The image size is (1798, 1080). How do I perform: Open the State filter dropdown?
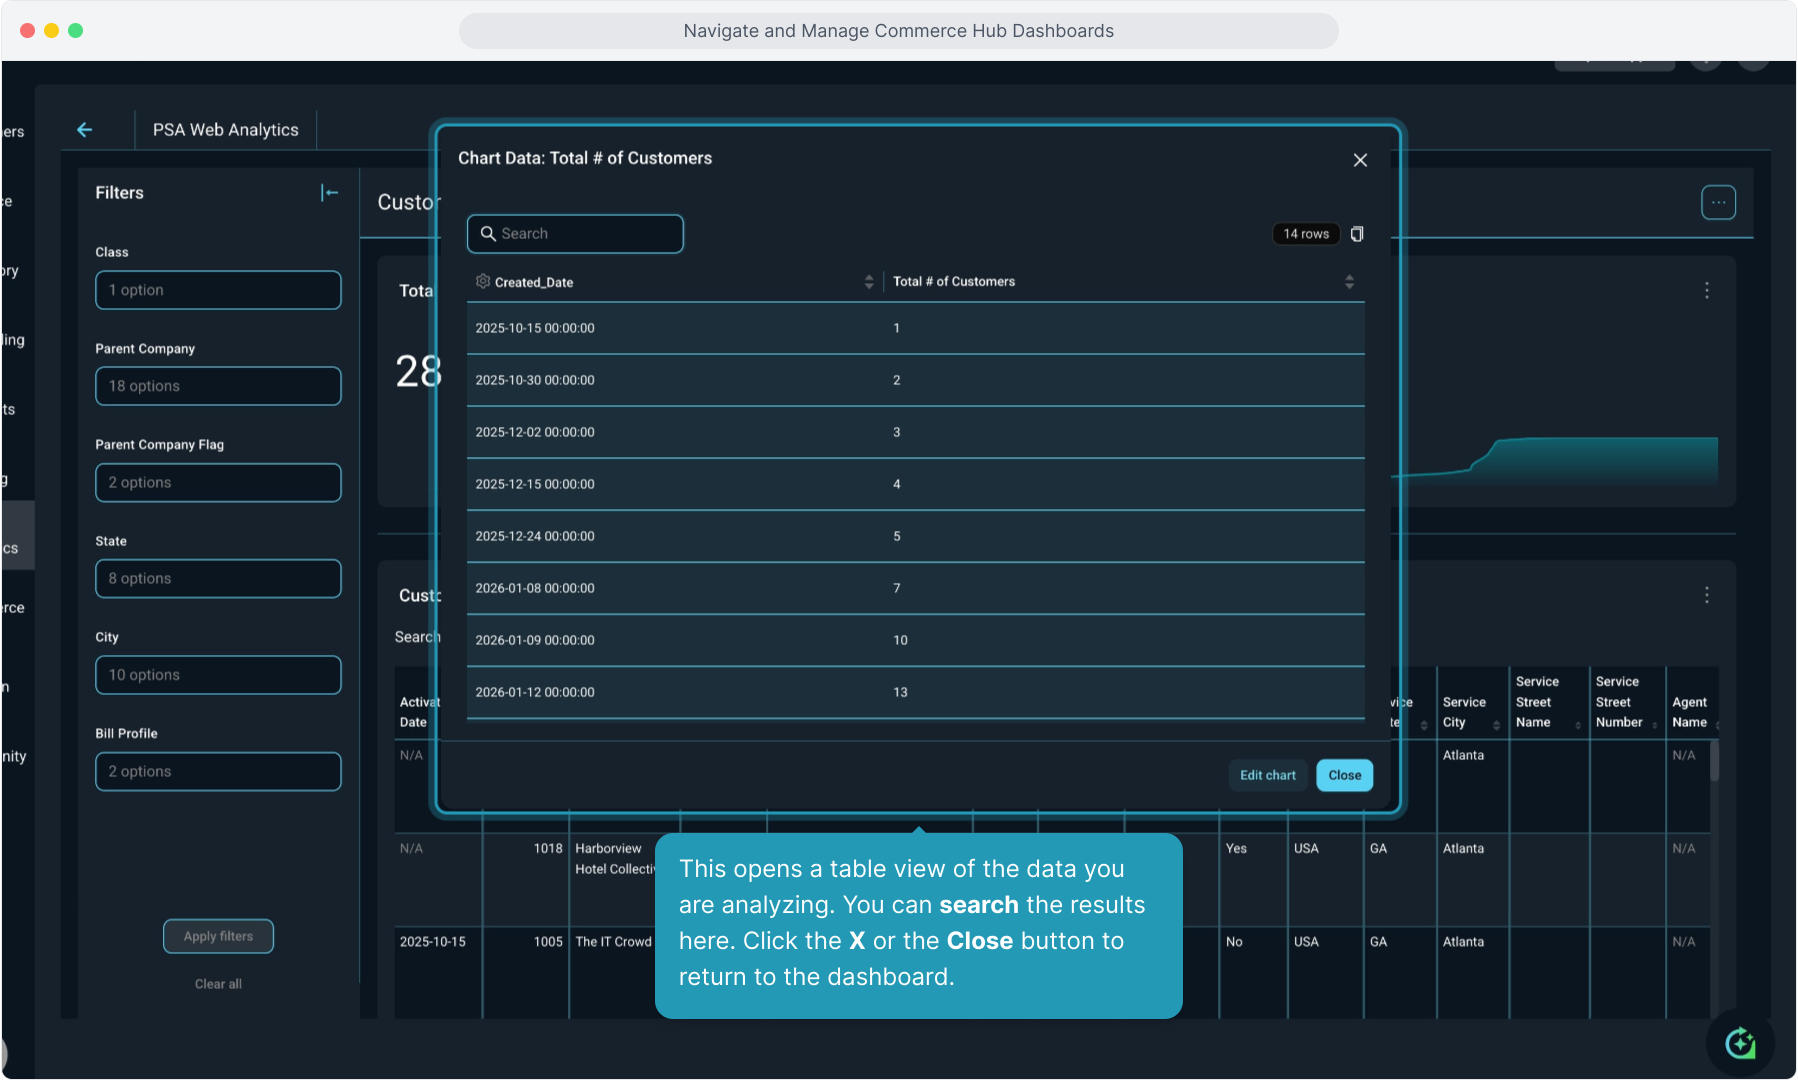pos(218,579)
